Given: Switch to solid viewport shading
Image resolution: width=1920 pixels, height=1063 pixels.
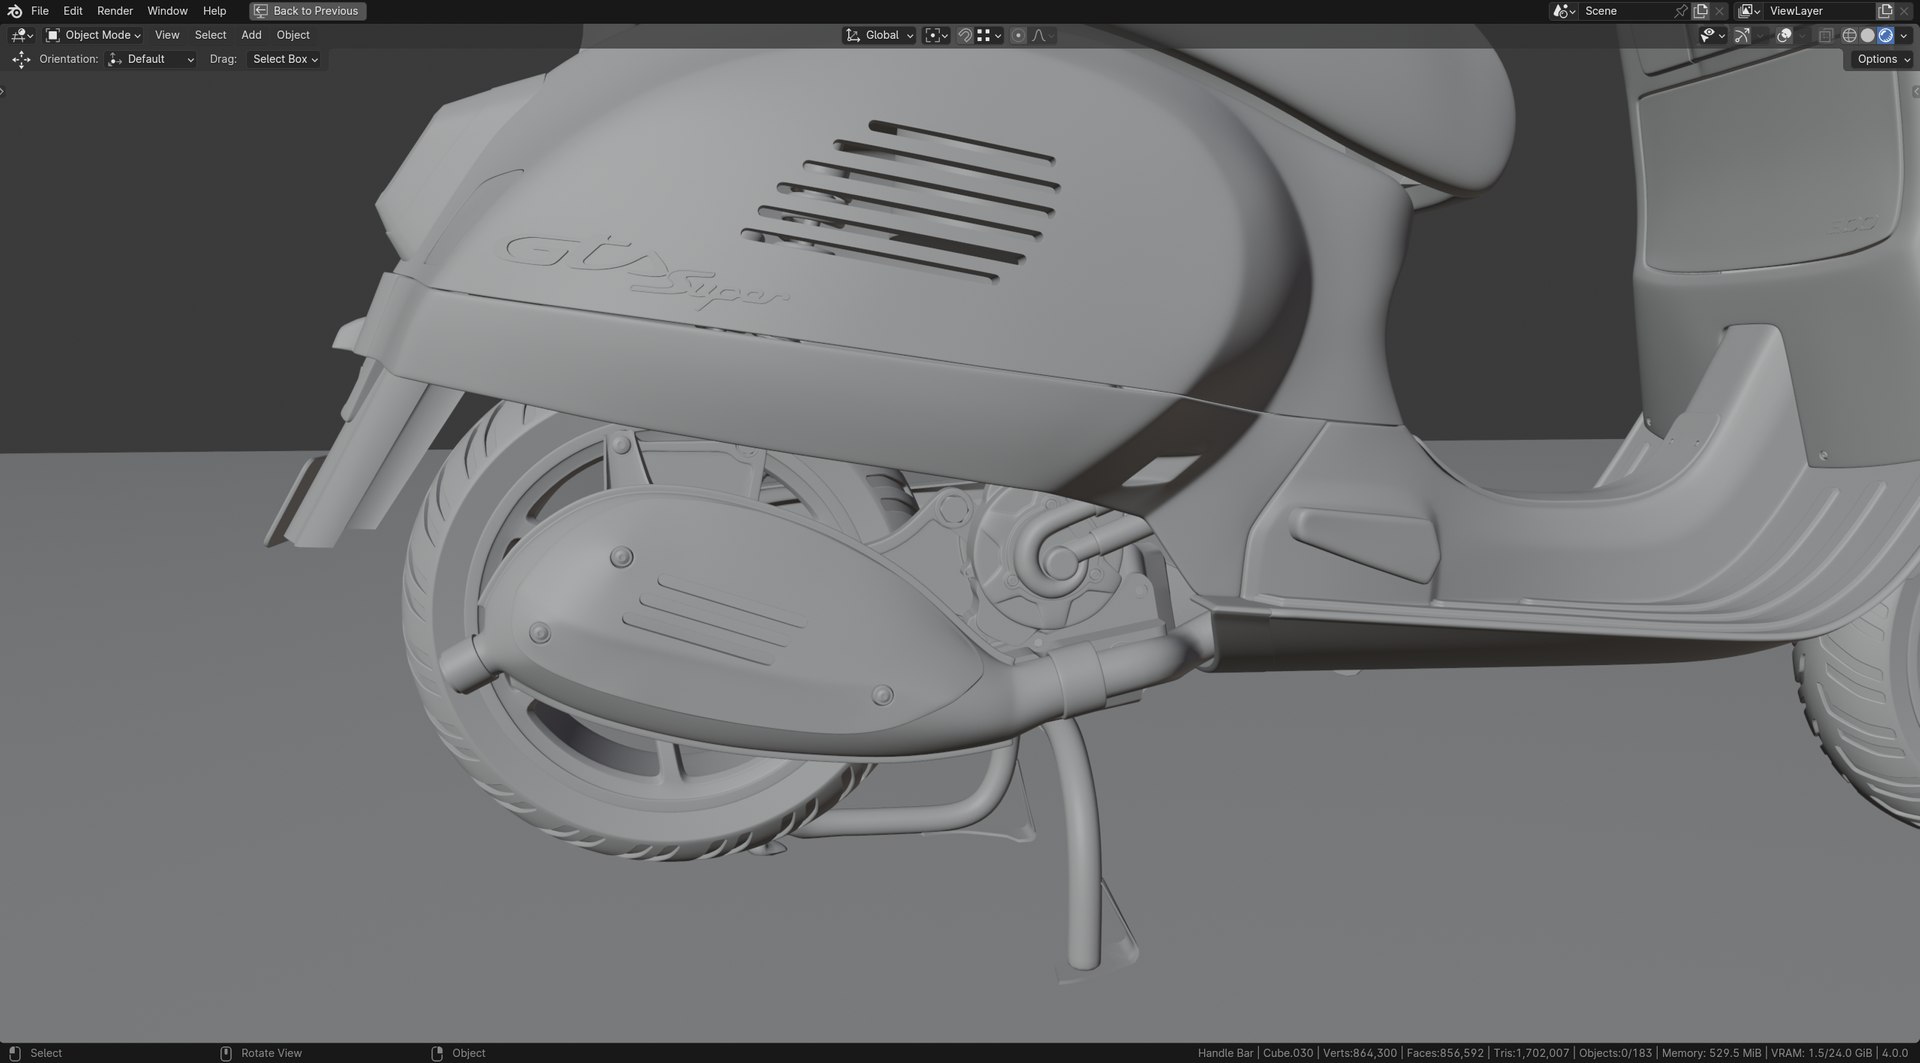Looking at the screenshot, I should click(x=1867, y=35).
